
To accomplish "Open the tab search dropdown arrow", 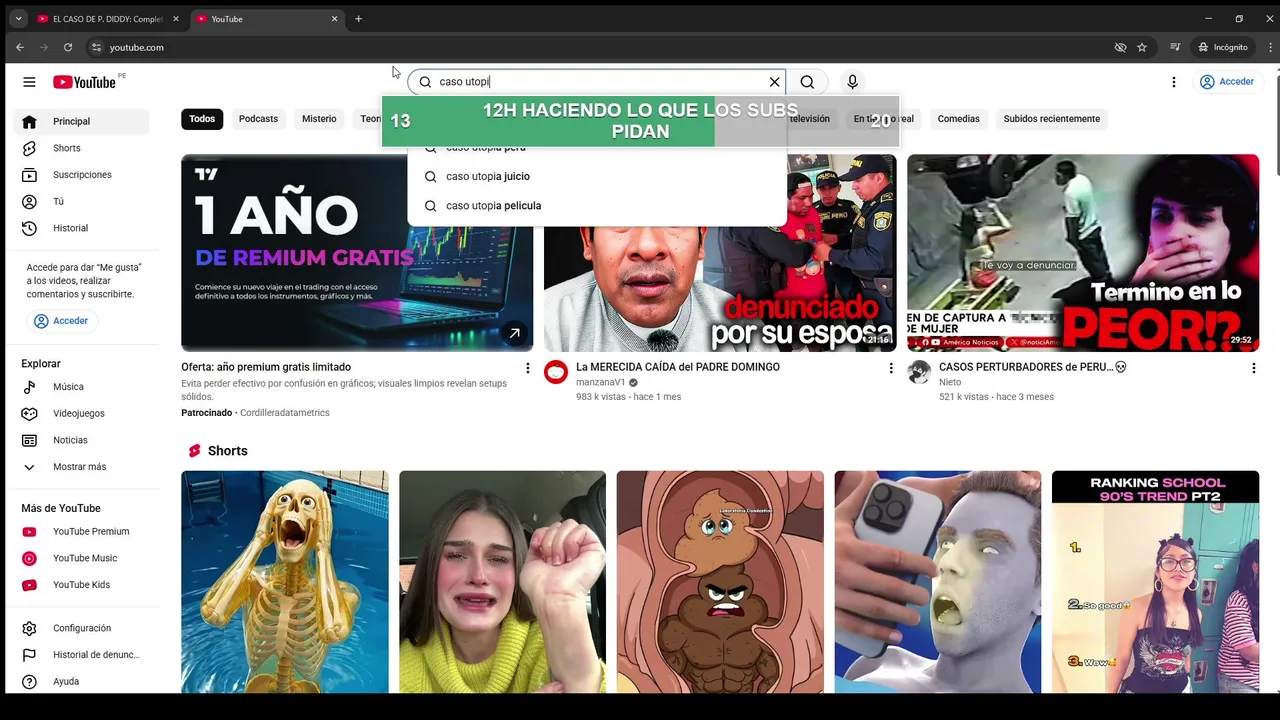I will 18,19.
